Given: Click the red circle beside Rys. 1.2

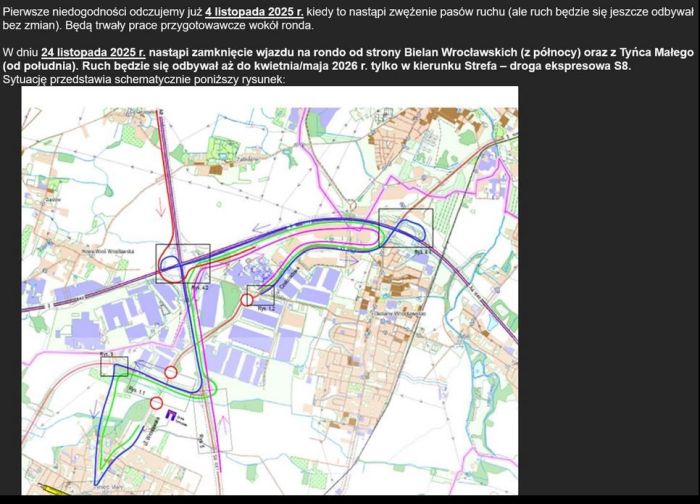Looking at the screenshot, I should click(x=248, y=300).
